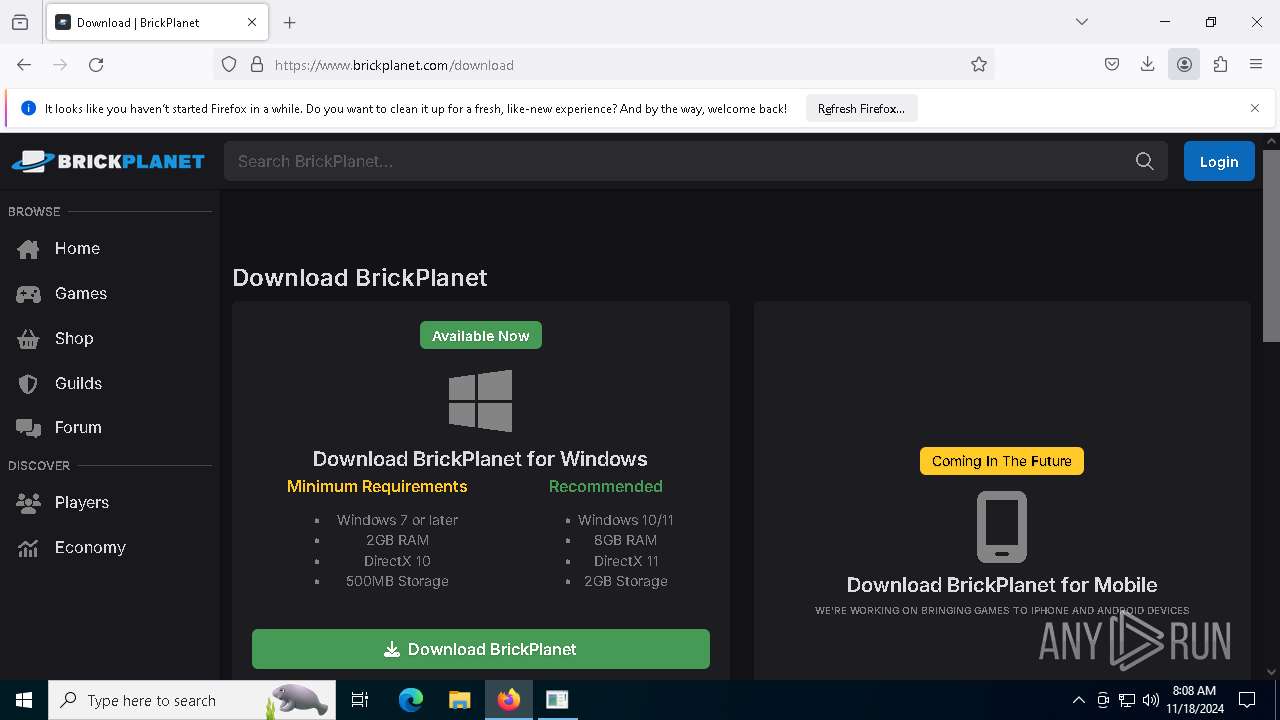
Task: Click the site padlock icon
Action: 257,64
